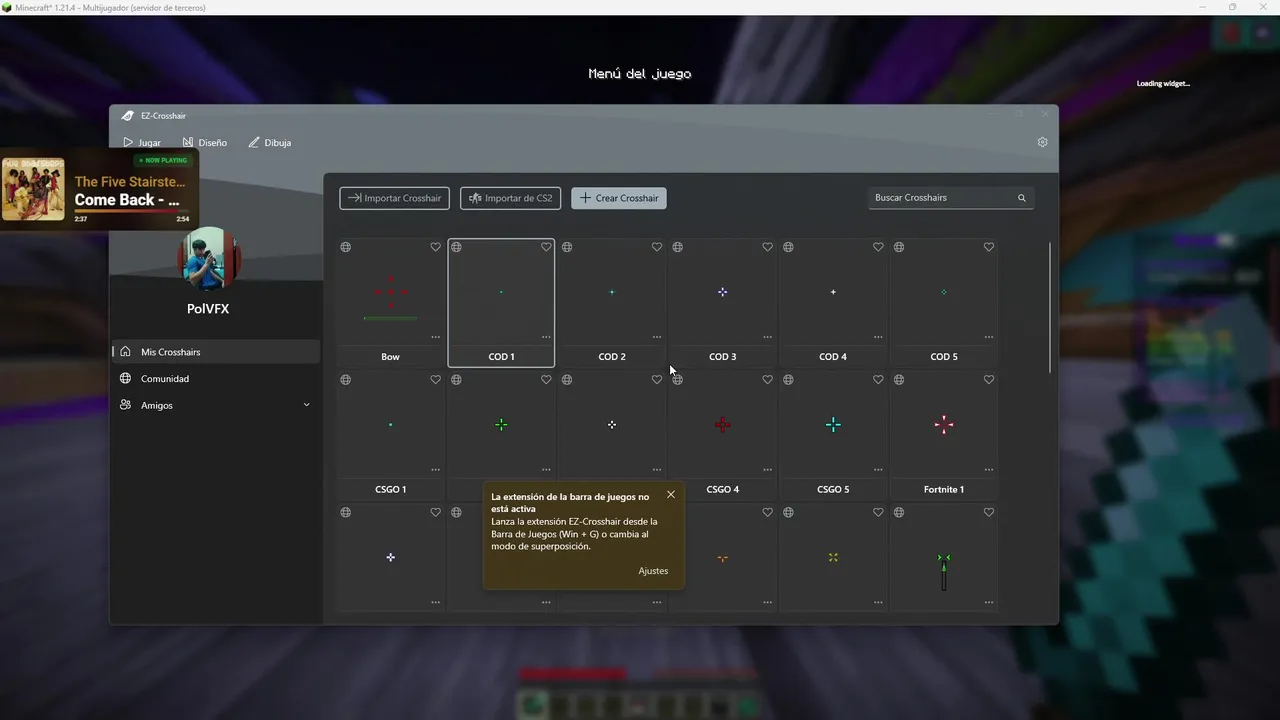Click Ajustes in the notification popup
The image size is (1280, 720).
pyautogui.click(x=653, y=571)
